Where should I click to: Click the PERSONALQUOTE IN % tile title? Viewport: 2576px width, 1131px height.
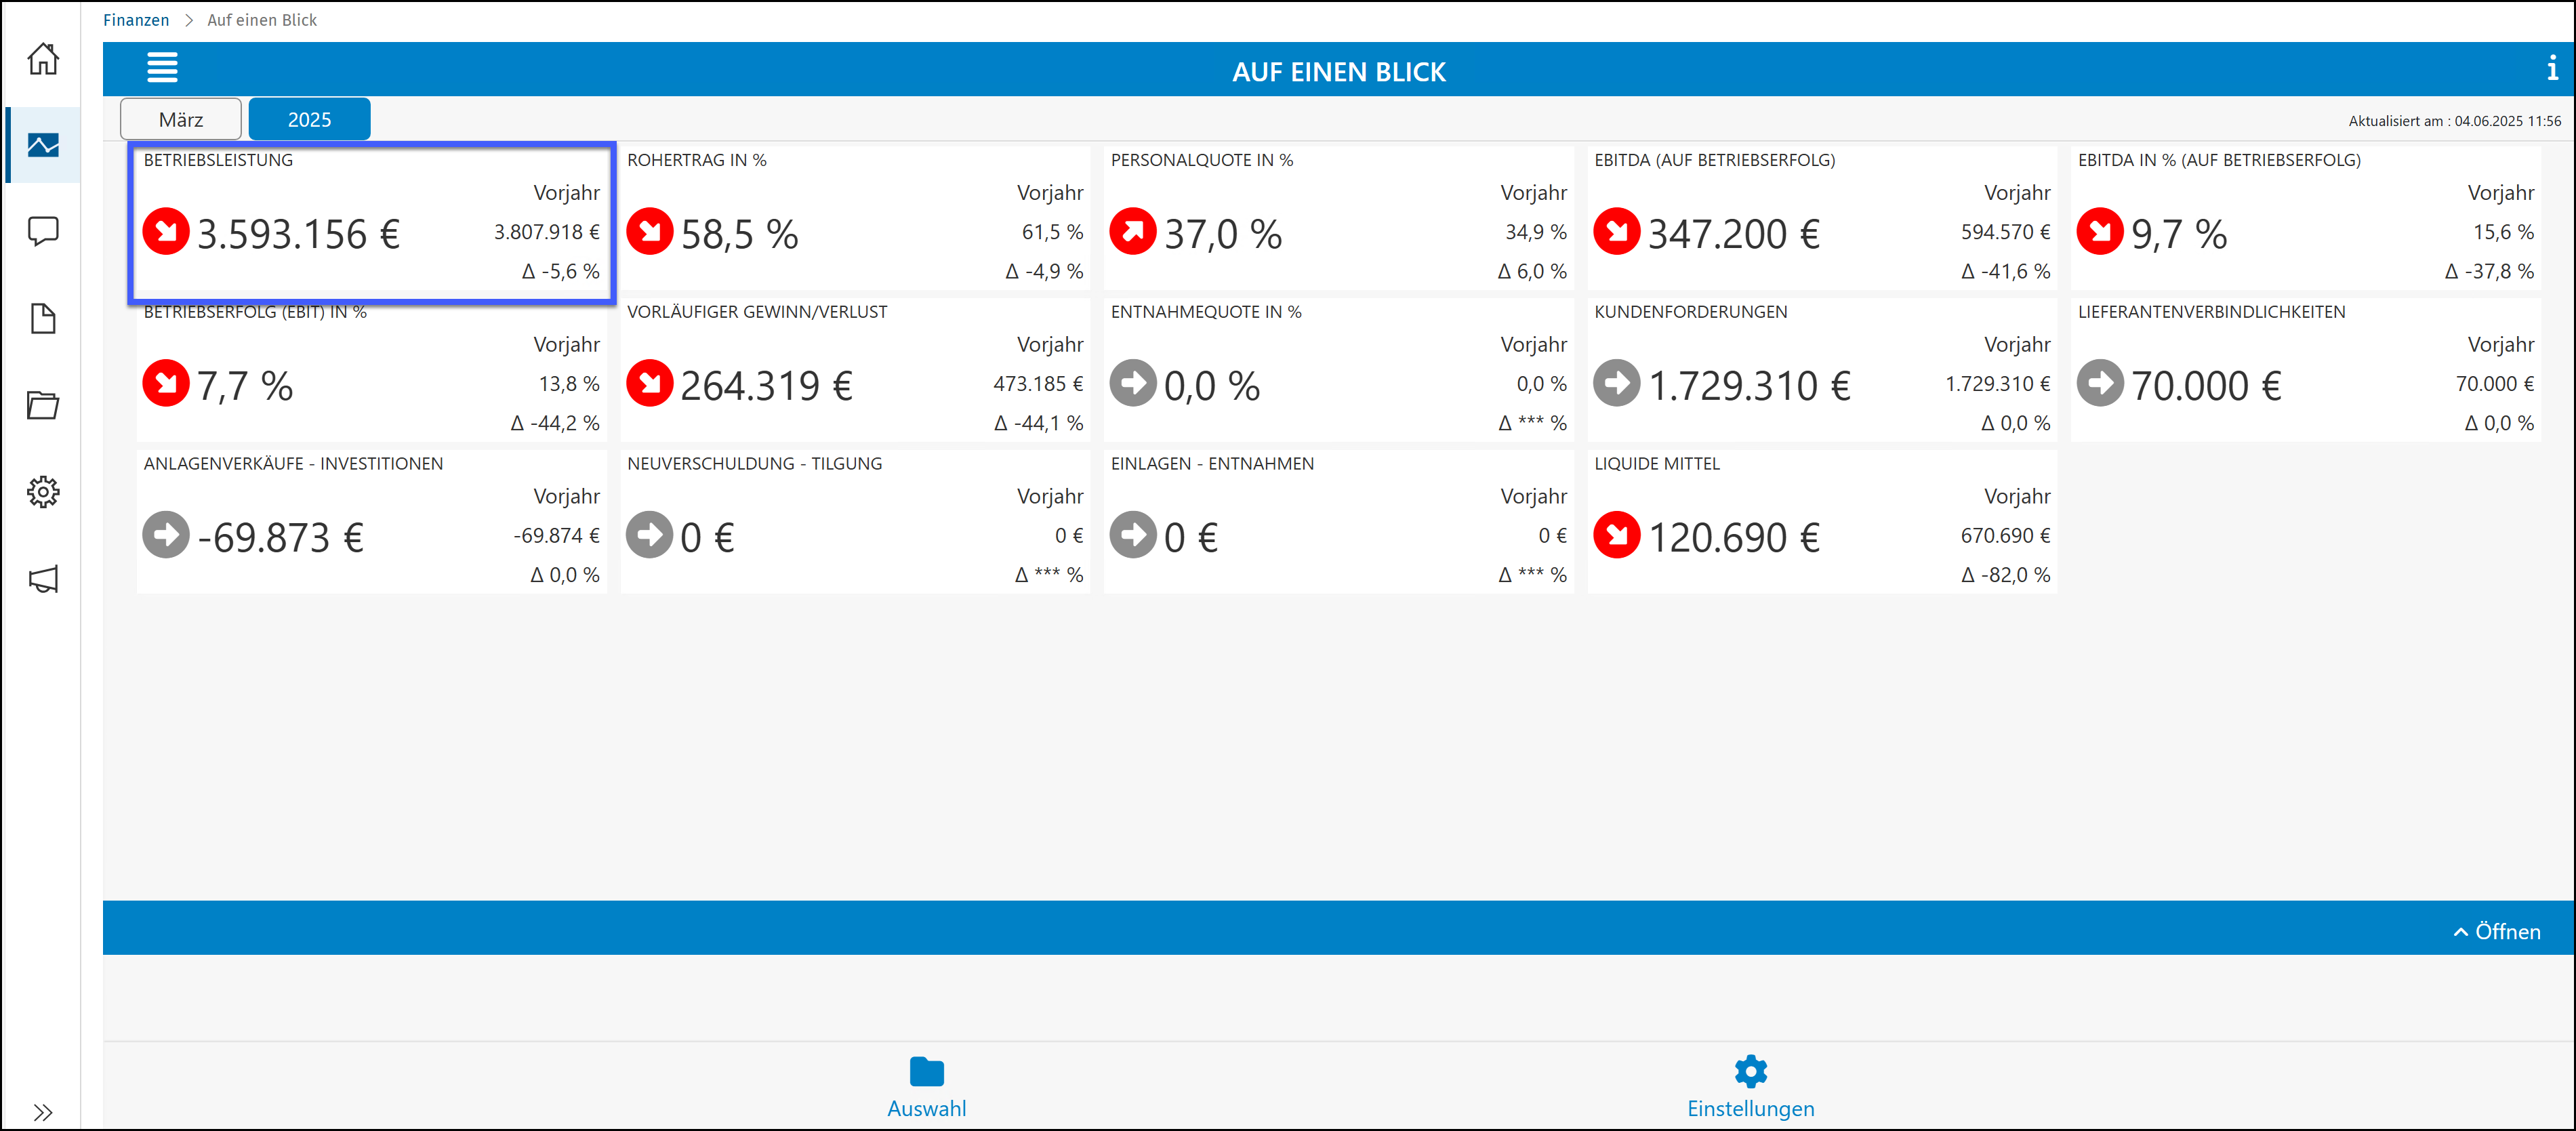[1201, 161]
